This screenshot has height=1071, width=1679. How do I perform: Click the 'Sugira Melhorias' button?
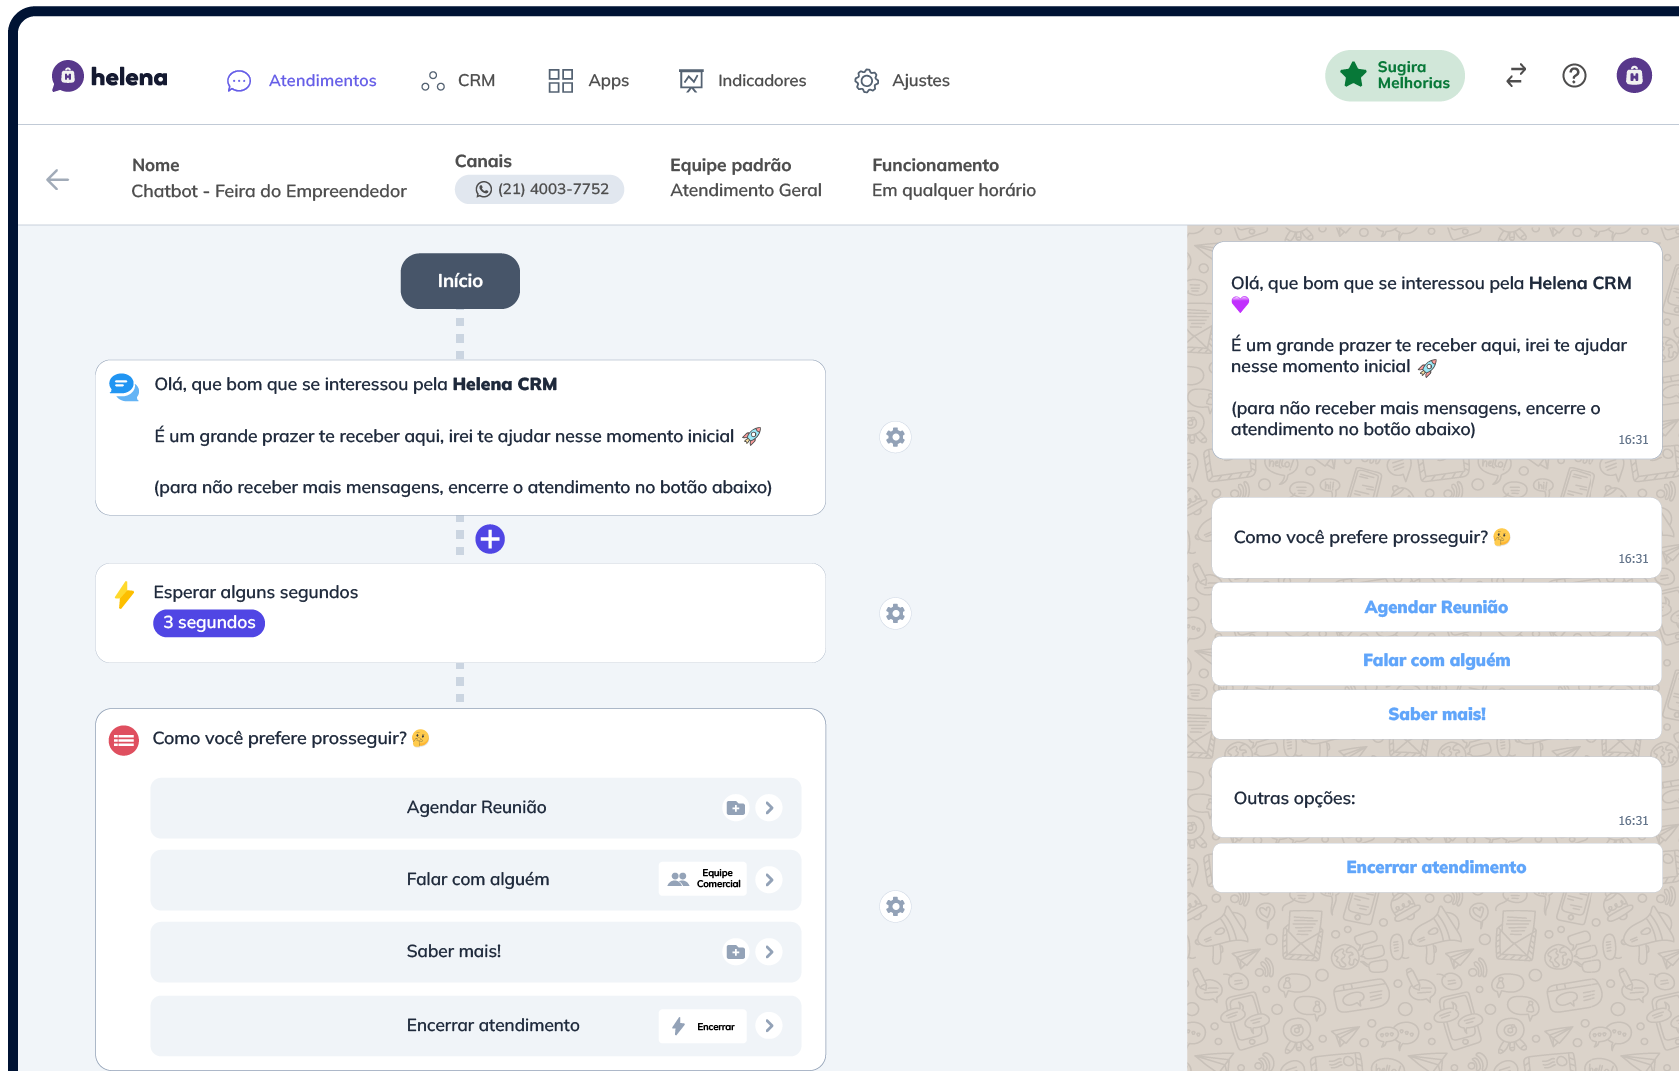(x=1394, y=75)
